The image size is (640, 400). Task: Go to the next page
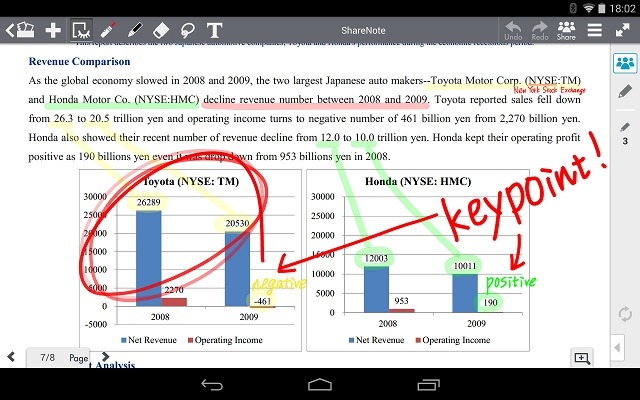[x=105, y=356]
